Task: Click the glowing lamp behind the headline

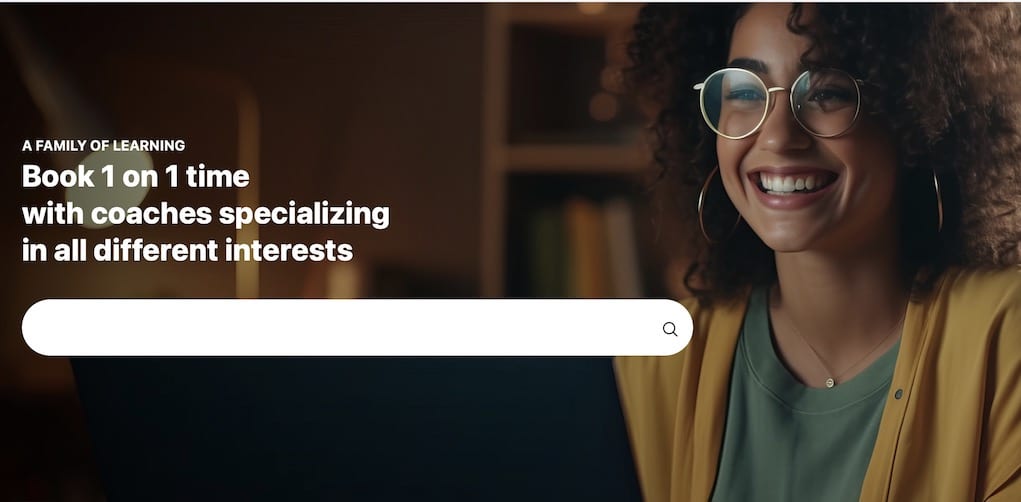Action: coord(111,189)
